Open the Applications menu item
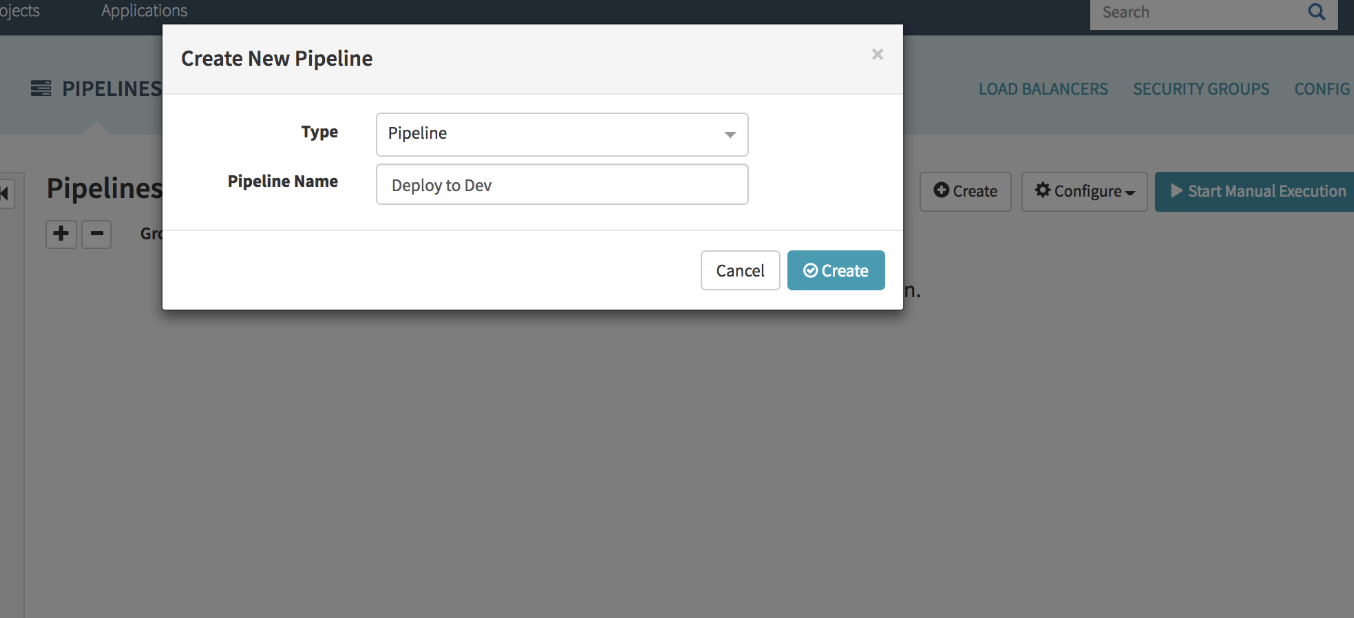The image size is (1354, 618). pos(144,11)
